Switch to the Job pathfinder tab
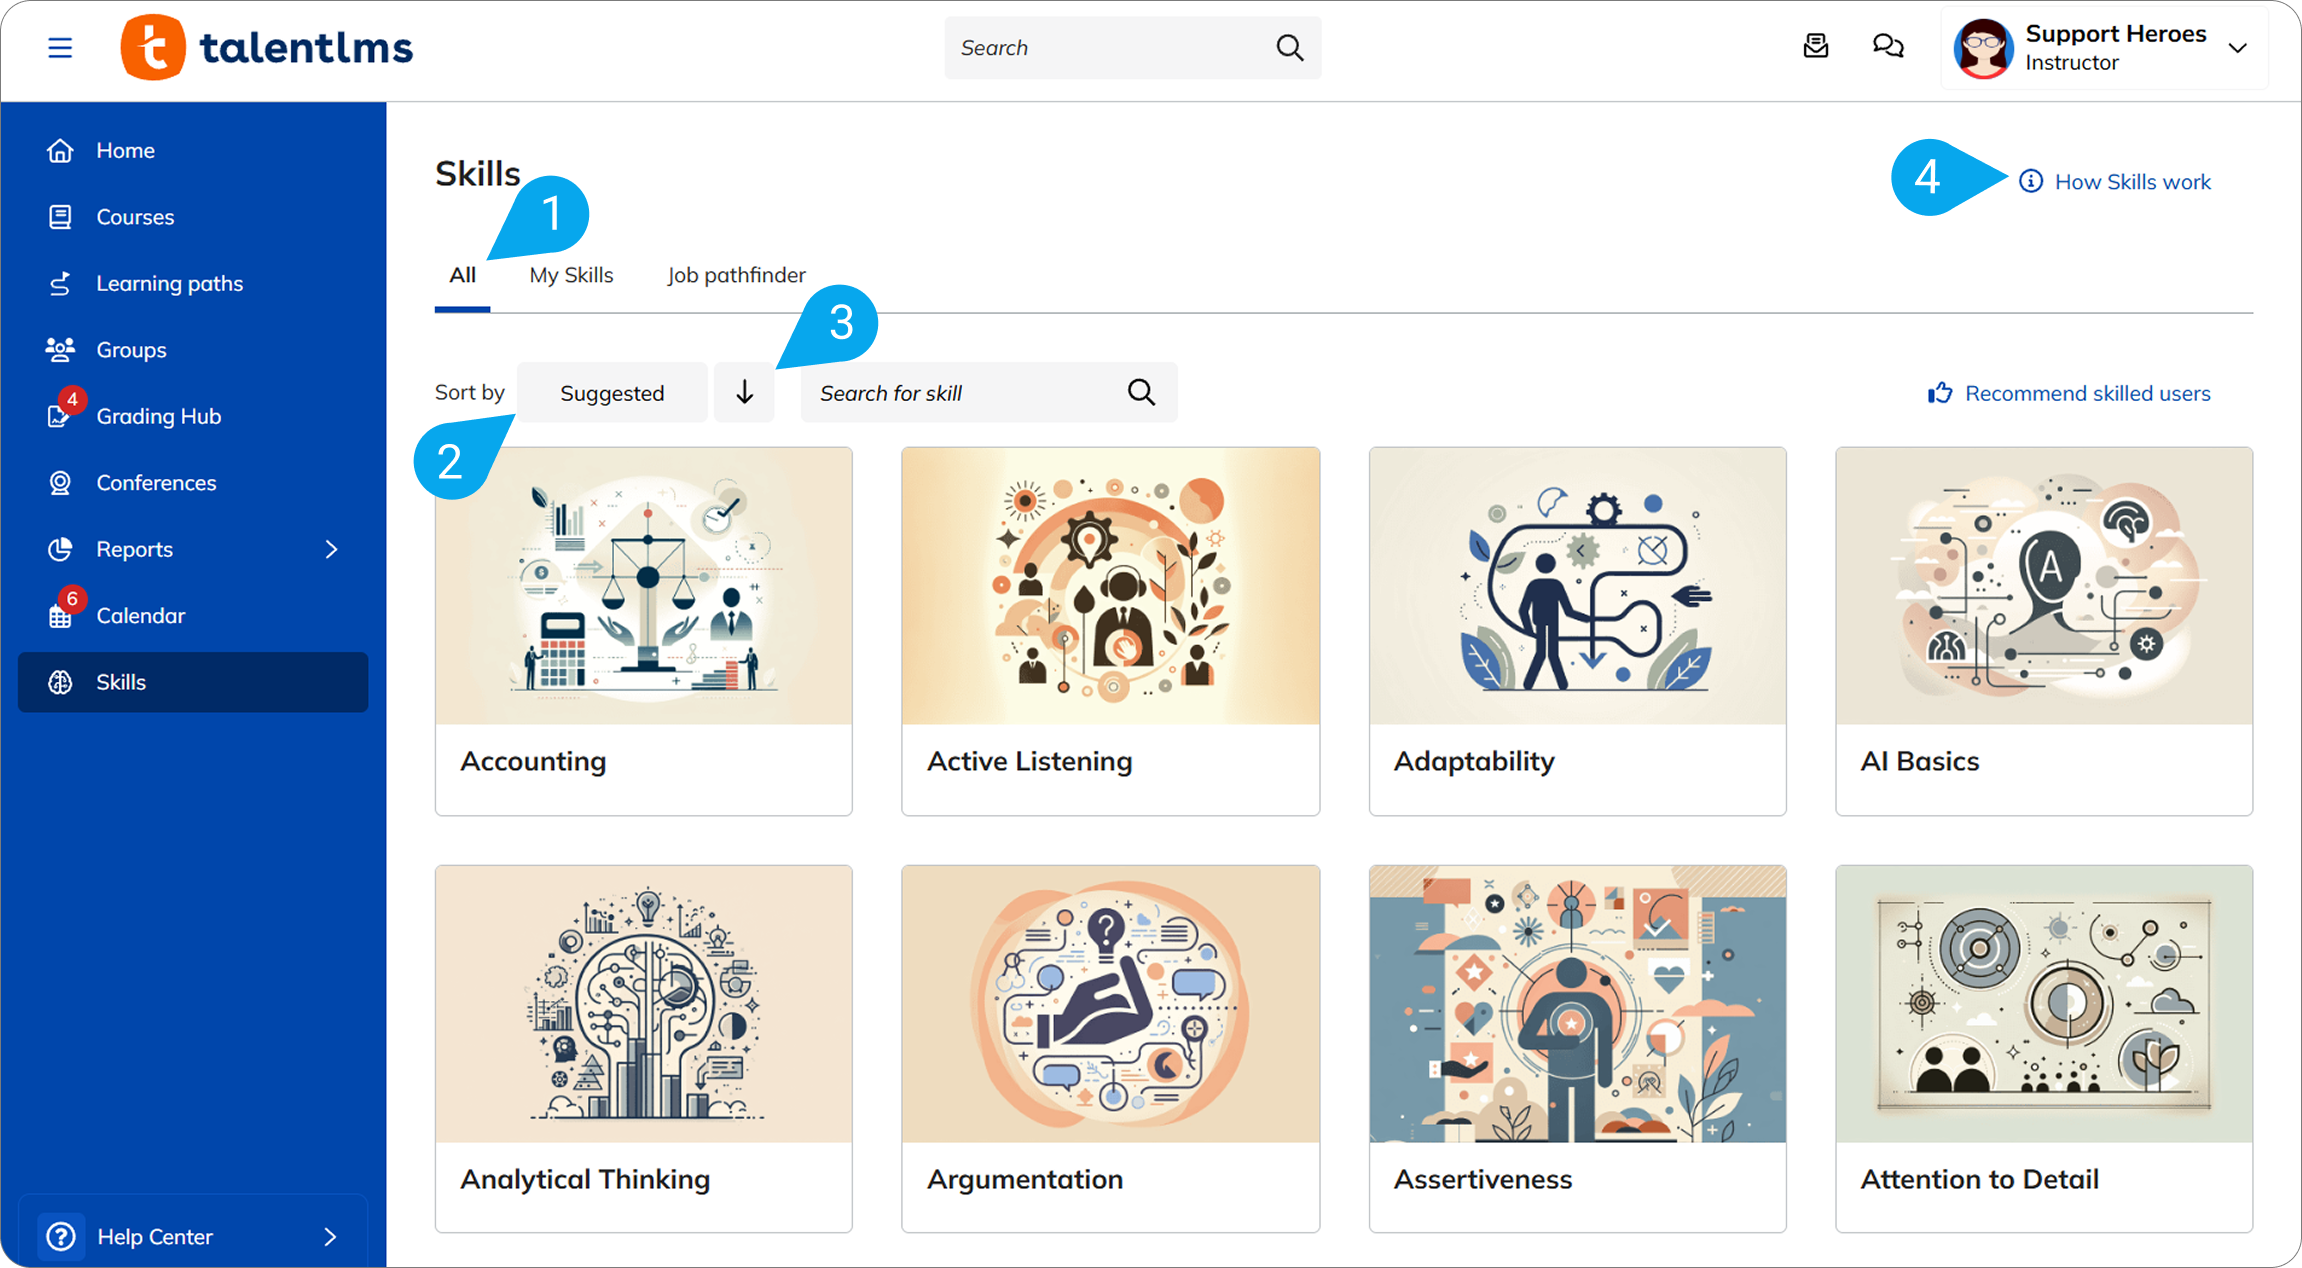The height and width of the screenshot is (1268, 2302). [736, 275]
